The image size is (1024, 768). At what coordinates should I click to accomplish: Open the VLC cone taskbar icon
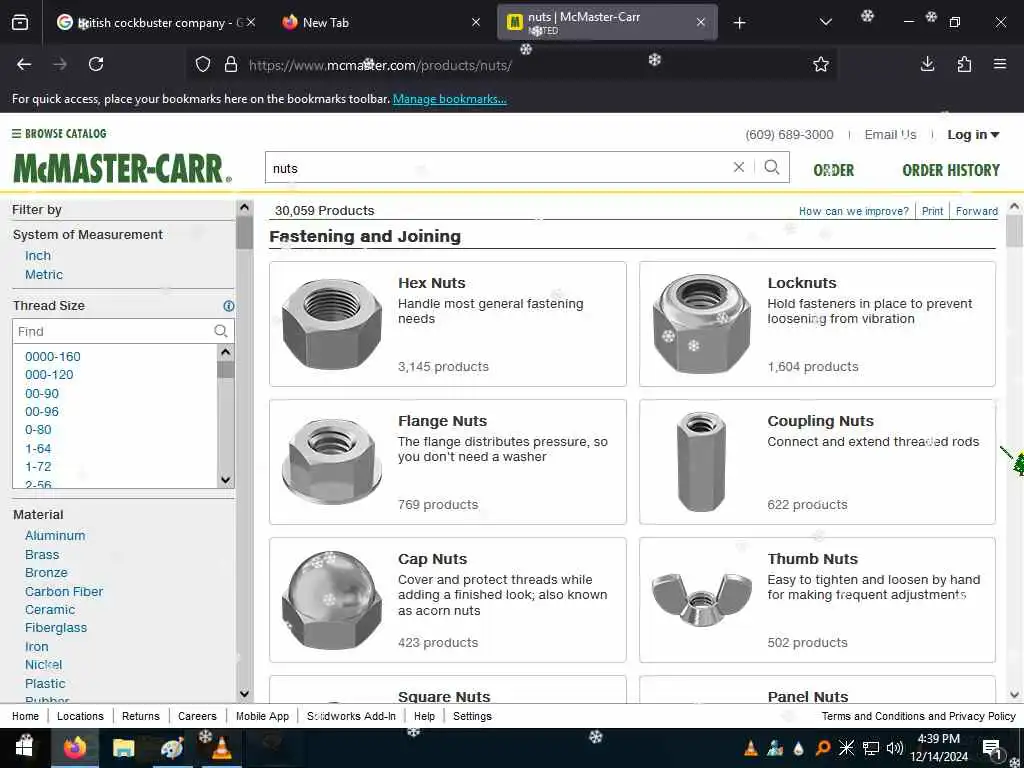(x=222, y=747)
